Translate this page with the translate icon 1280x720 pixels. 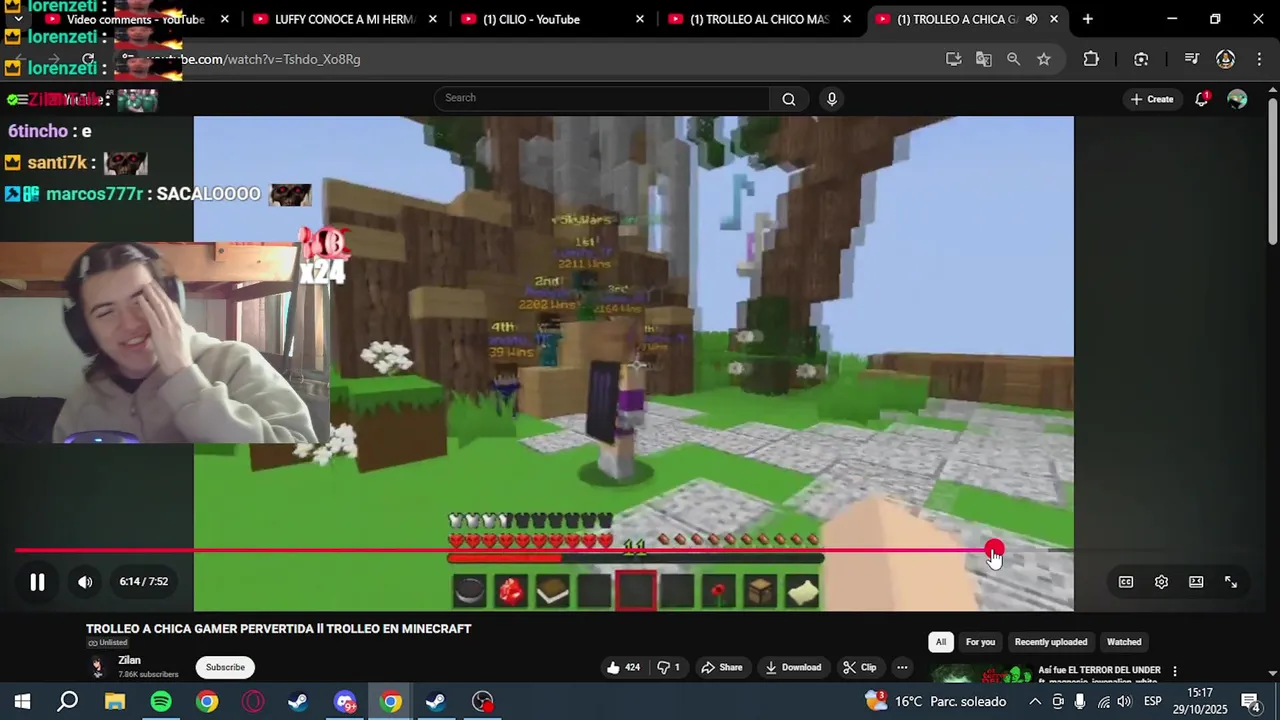(x=984, y=59)
